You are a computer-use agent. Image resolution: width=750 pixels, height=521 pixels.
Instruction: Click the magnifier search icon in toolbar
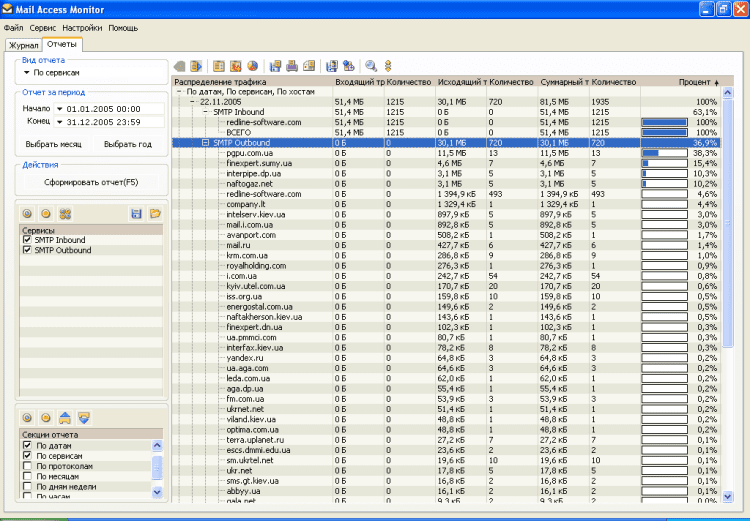371,66
